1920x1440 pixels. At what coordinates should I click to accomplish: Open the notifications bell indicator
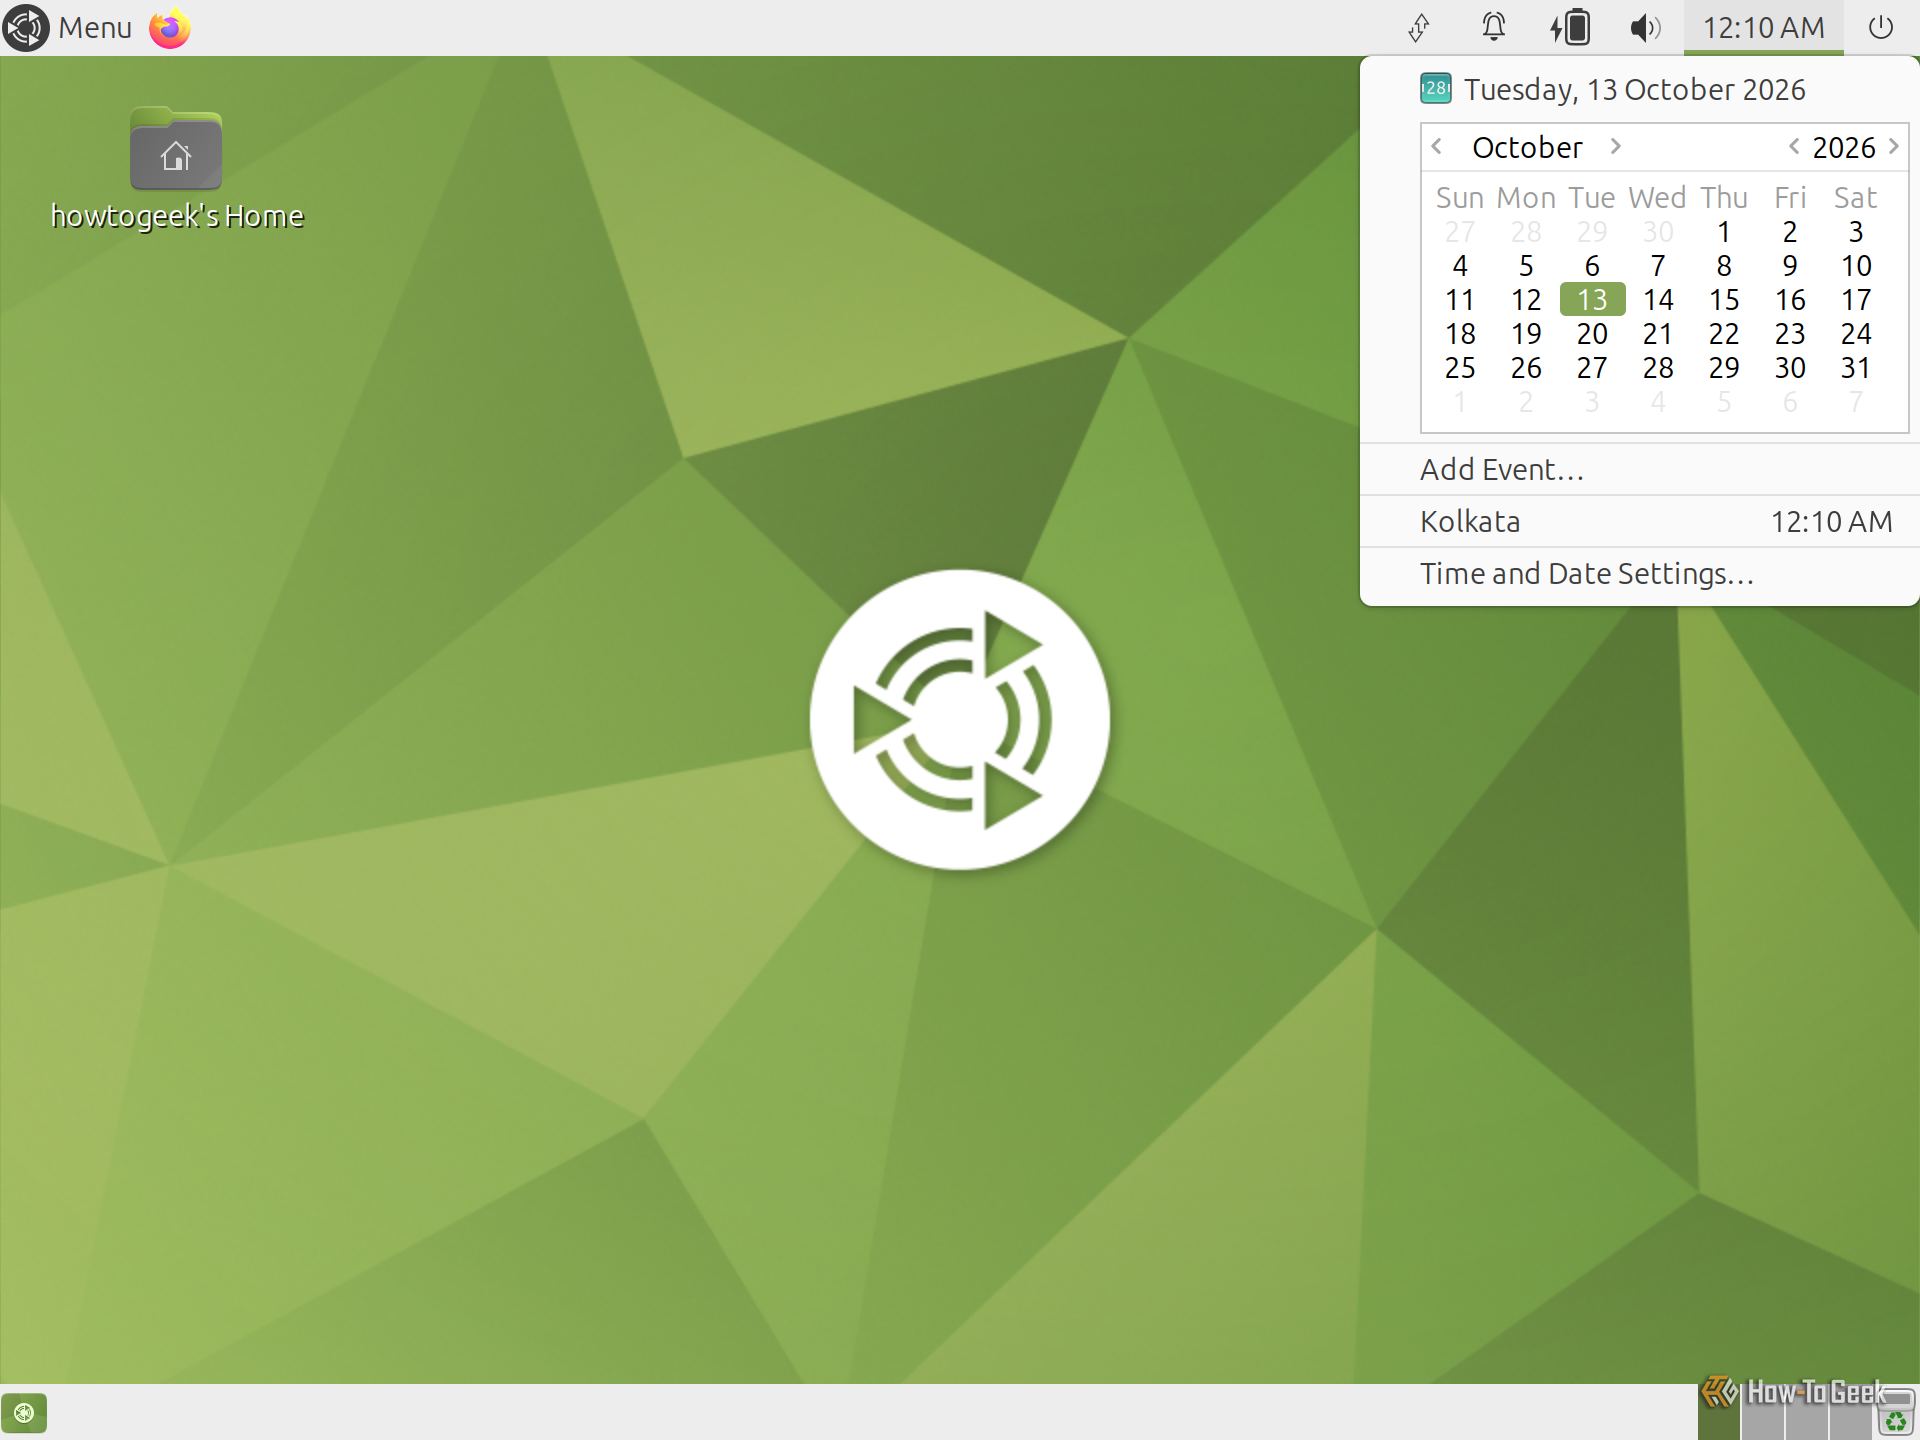pos(1493,28)
